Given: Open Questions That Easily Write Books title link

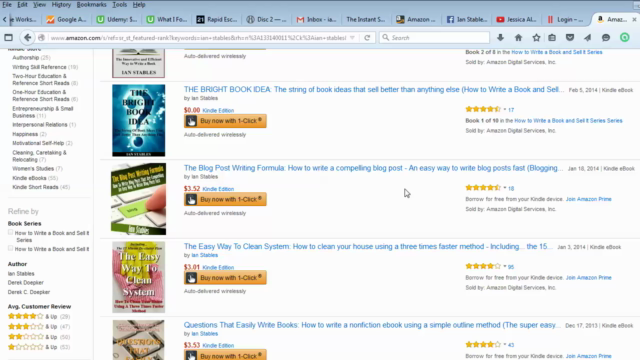Looking at the screenshot, I should [x=372, y=325].
